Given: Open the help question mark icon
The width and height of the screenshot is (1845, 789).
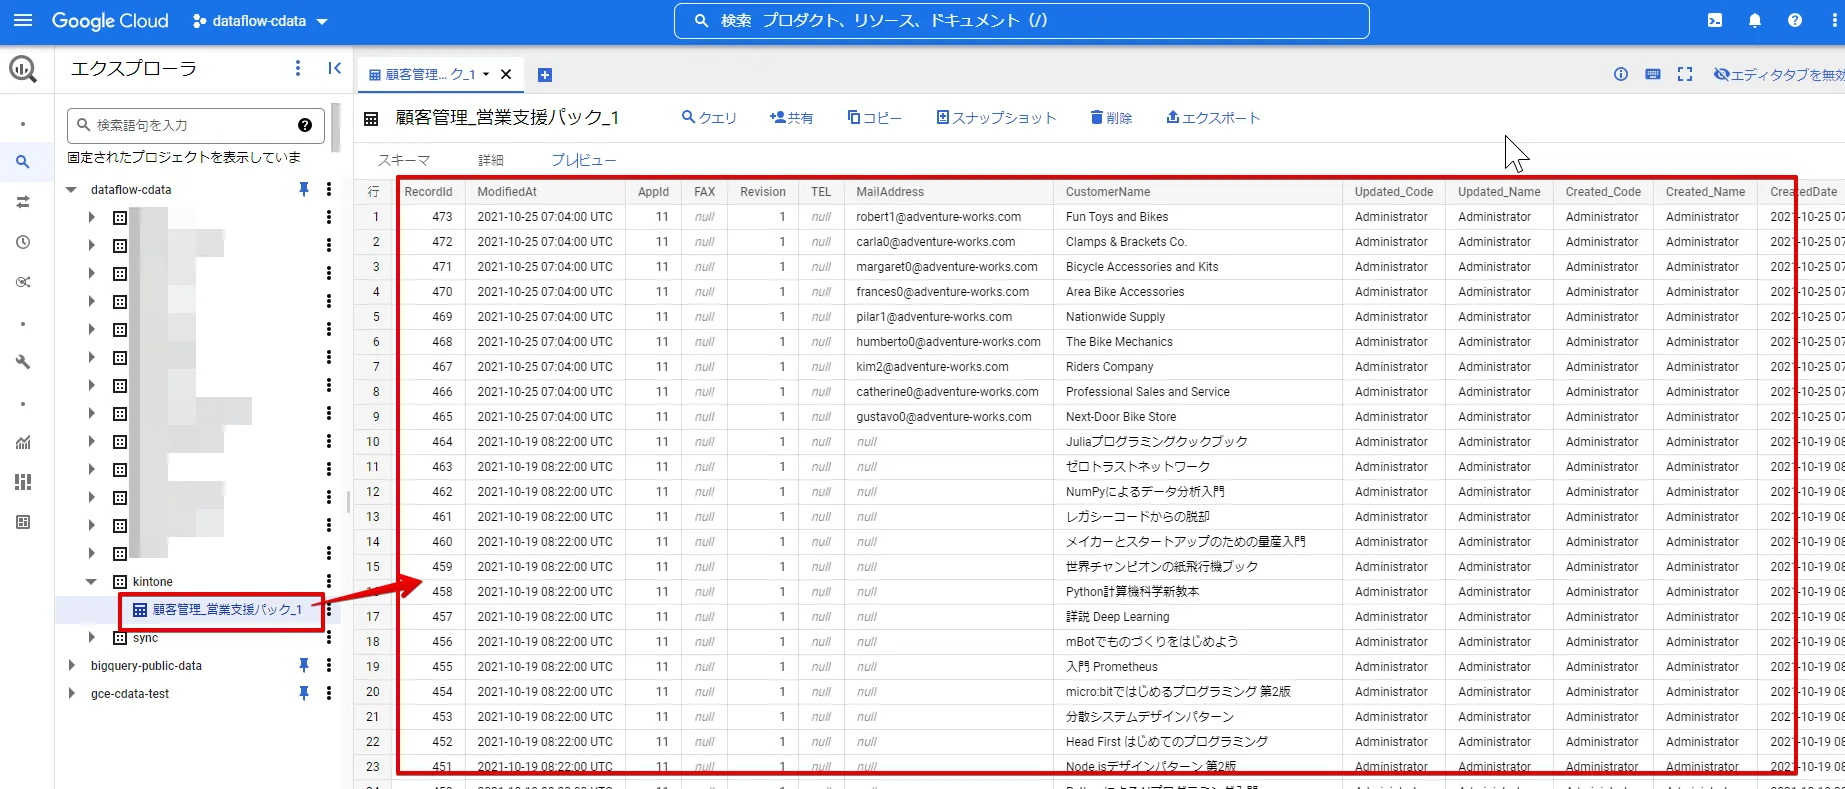Looking at the screenshot, I should (1795, 21).
